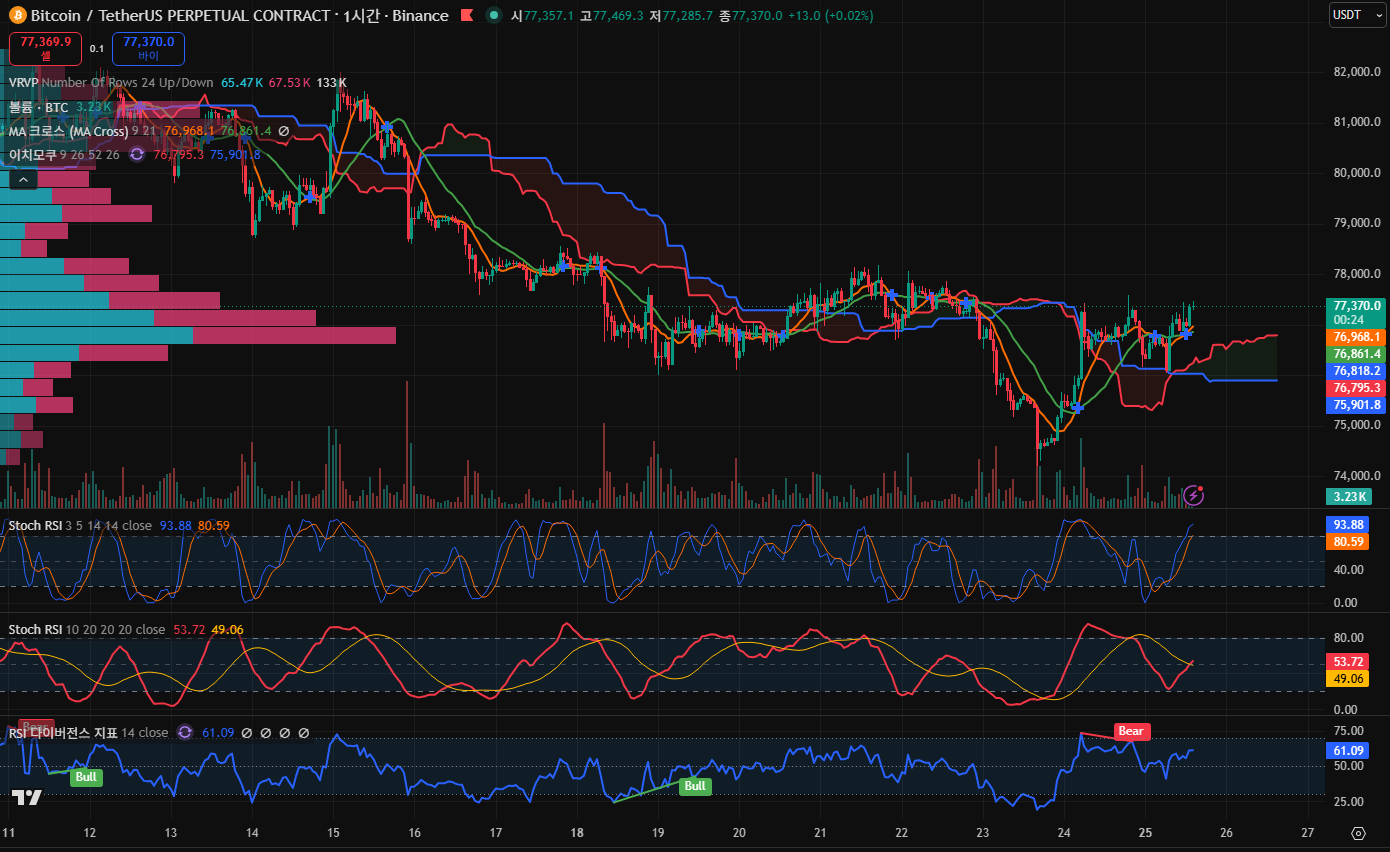Click the red flag next to Binance
This screenshot has height=852, width=1390.
(x=466, y=16)
